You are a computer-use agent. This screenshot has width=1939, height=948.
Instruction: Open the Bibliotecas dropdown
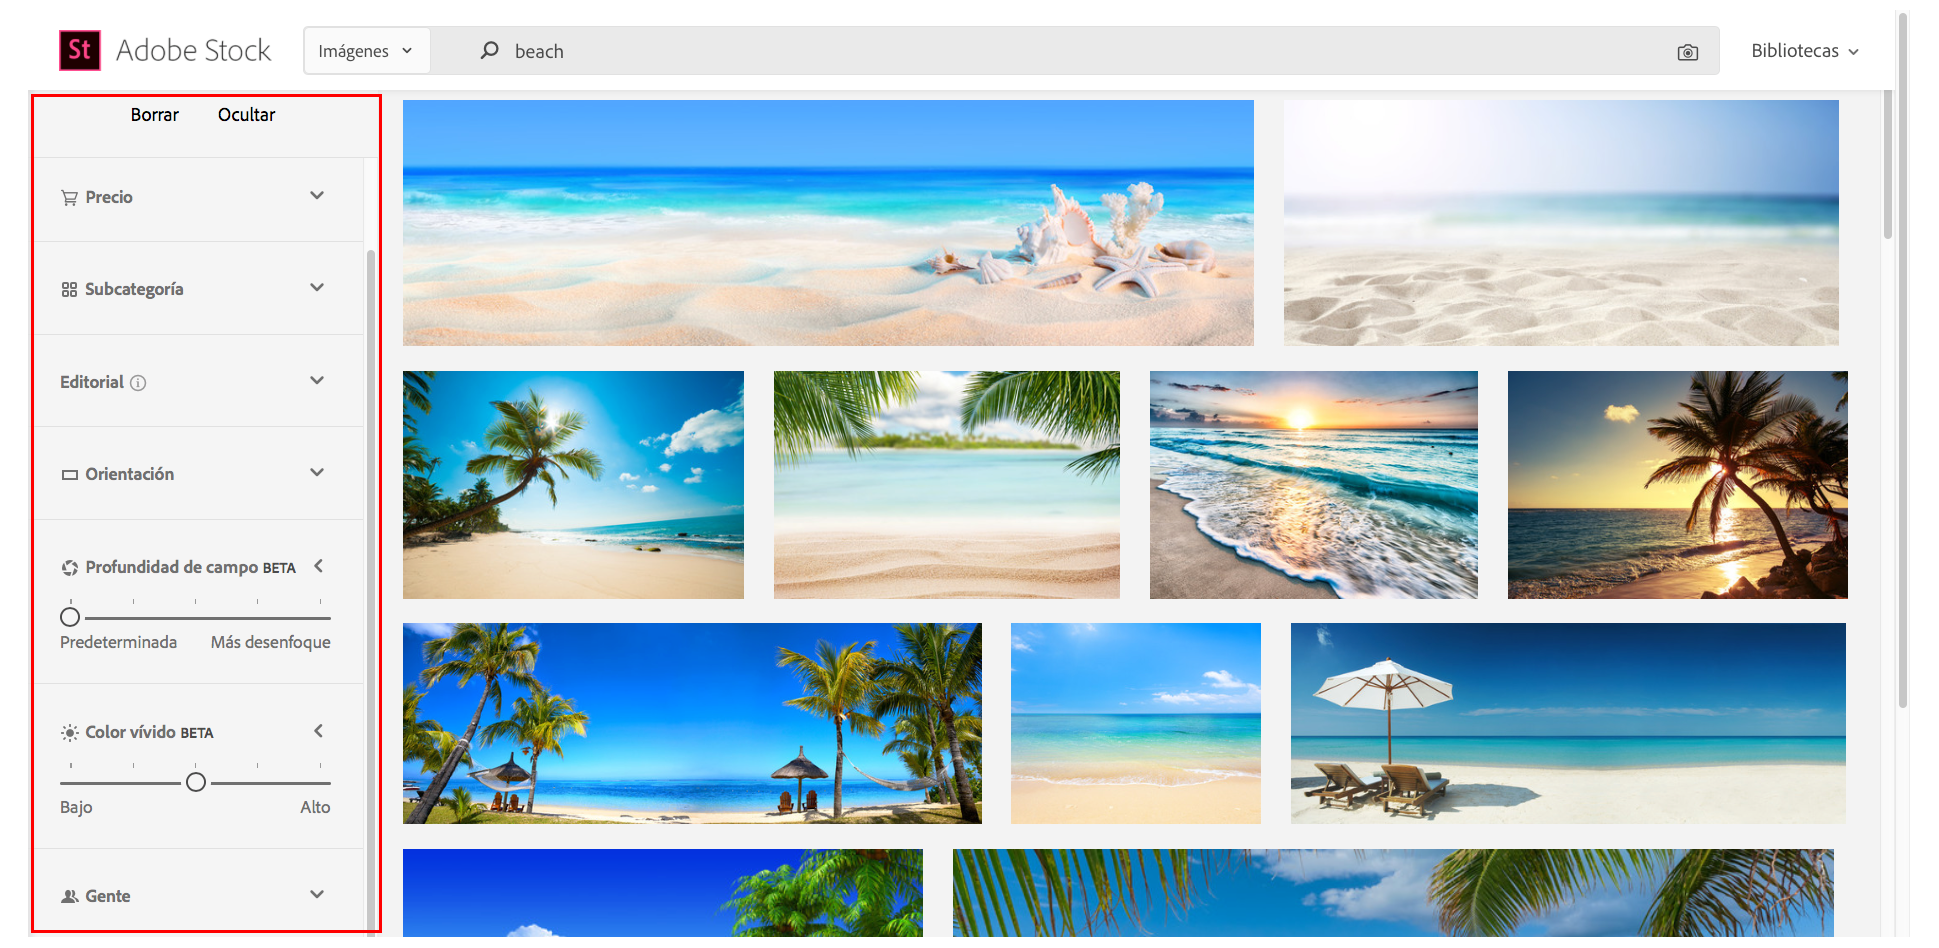[x=1803, y=50]
